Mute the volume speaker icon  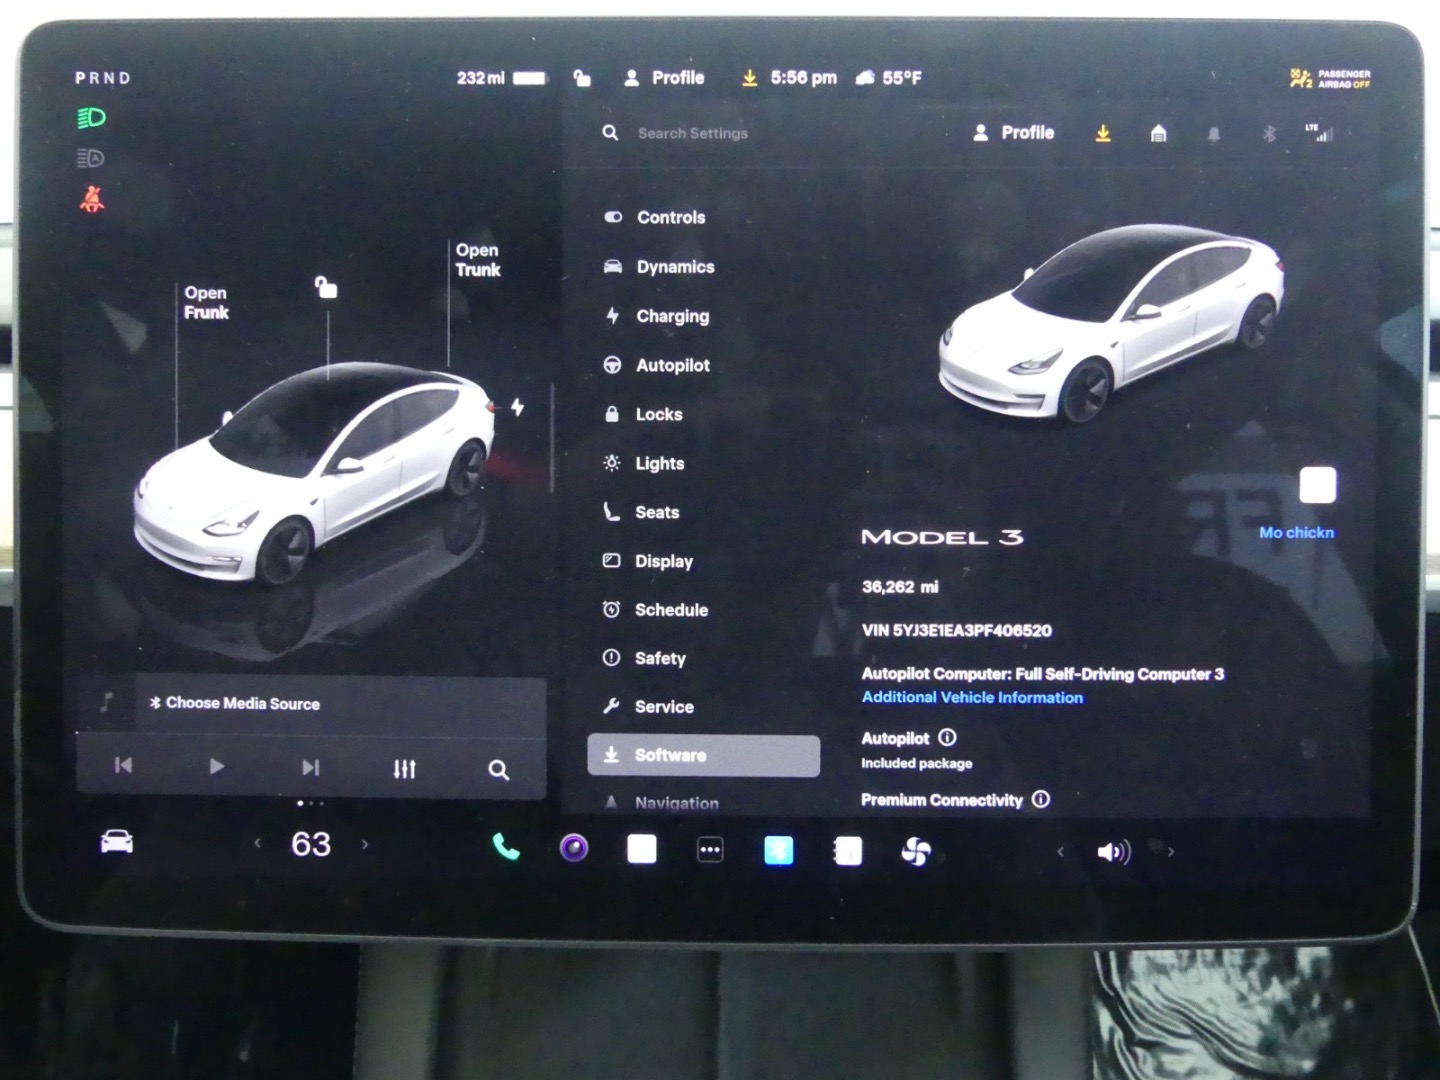point(1112,852)
